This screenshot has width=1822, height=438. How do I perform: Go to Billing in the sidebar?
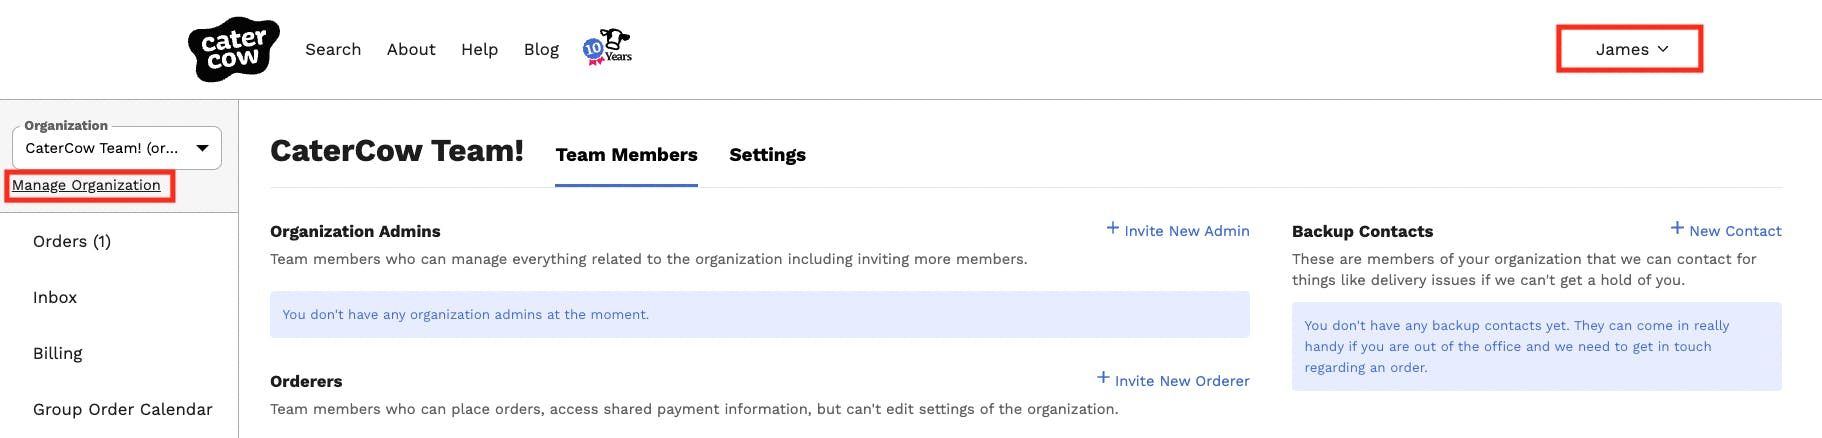pyautogui.click(x=58, y=354)
